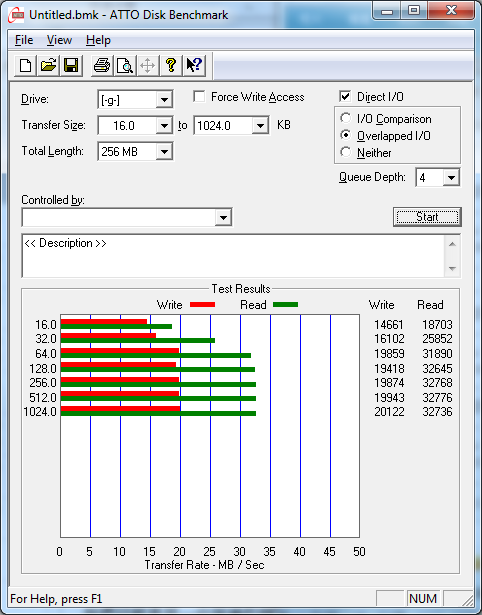Click the read value 18703

[437, 325]
